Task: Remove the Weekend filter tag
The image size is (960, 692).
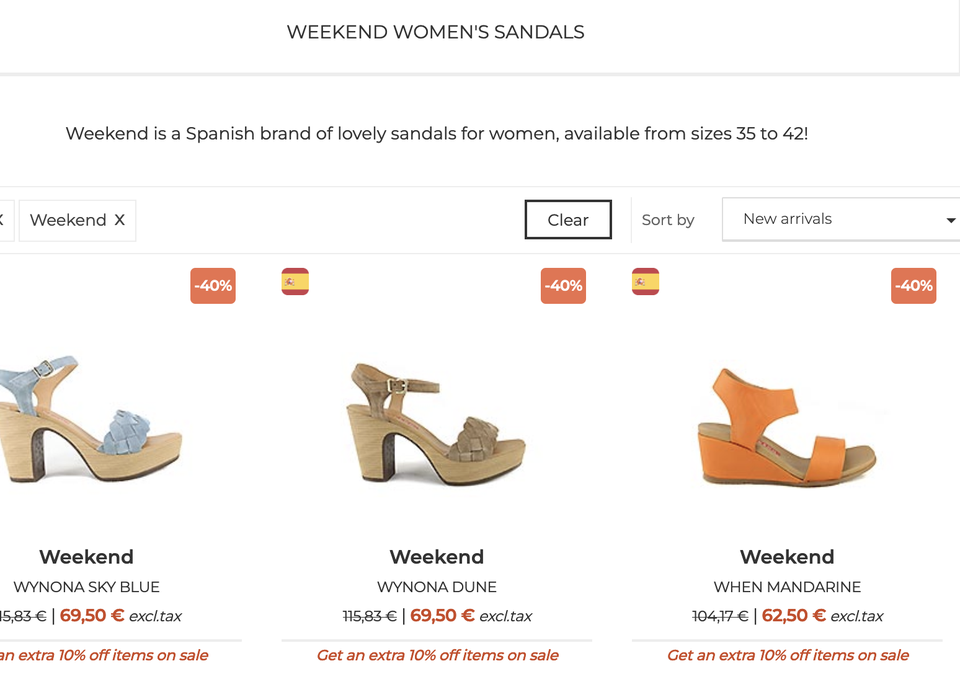Action: coord(120,220)
